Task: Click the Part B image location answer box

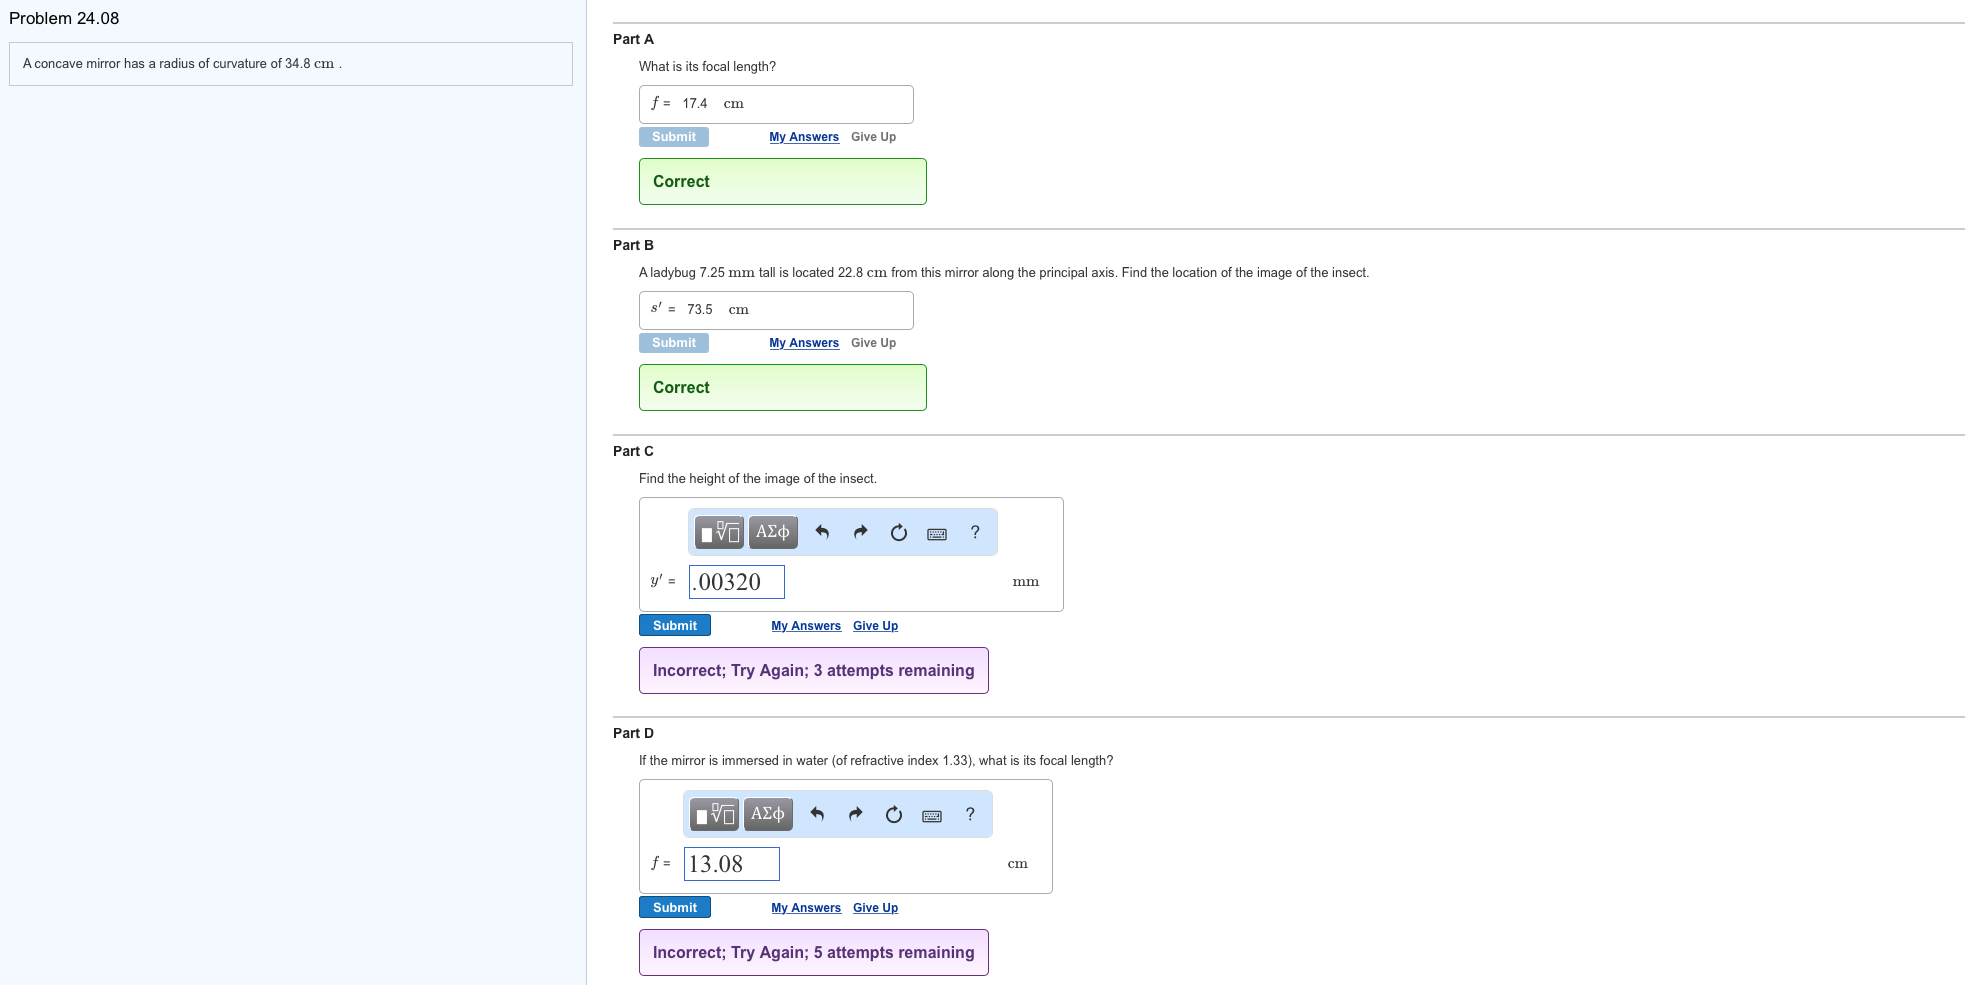Action: coord(776,310)
